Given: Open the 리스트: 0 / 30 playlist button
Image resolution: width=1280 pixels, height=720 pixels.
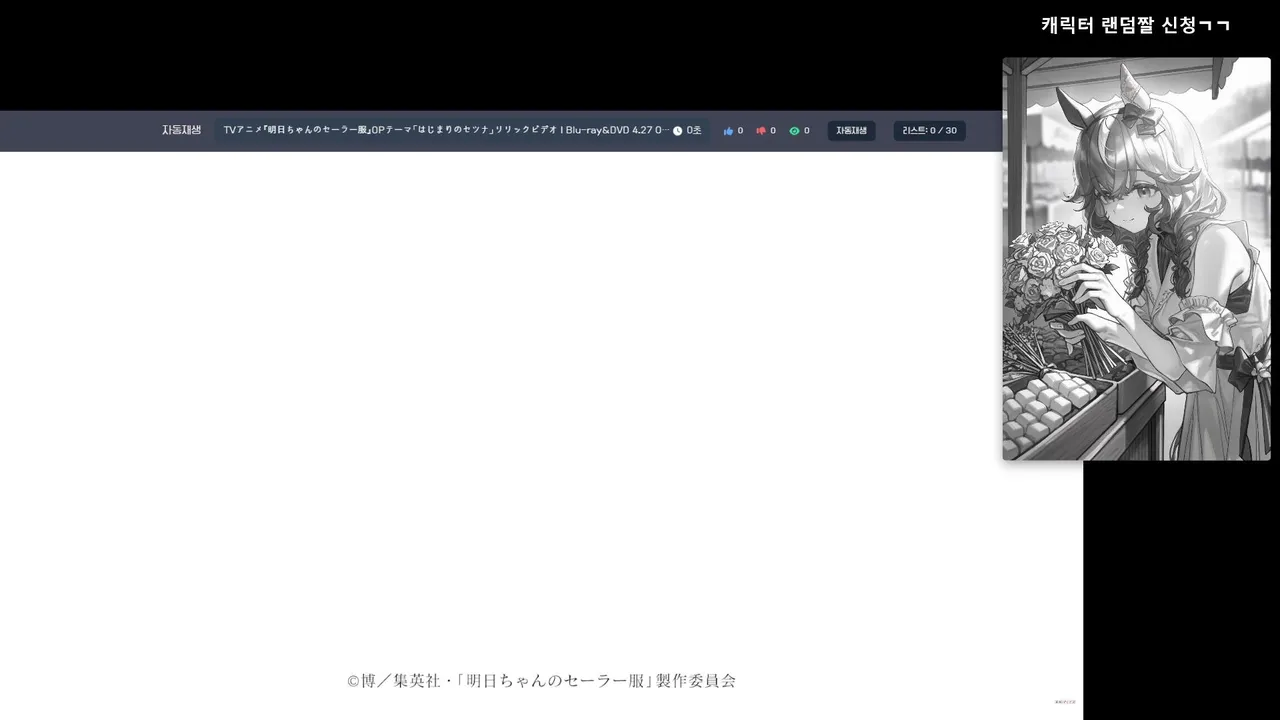Looking at the screenshot, I should pyautogui.click(x=929, y=131).
